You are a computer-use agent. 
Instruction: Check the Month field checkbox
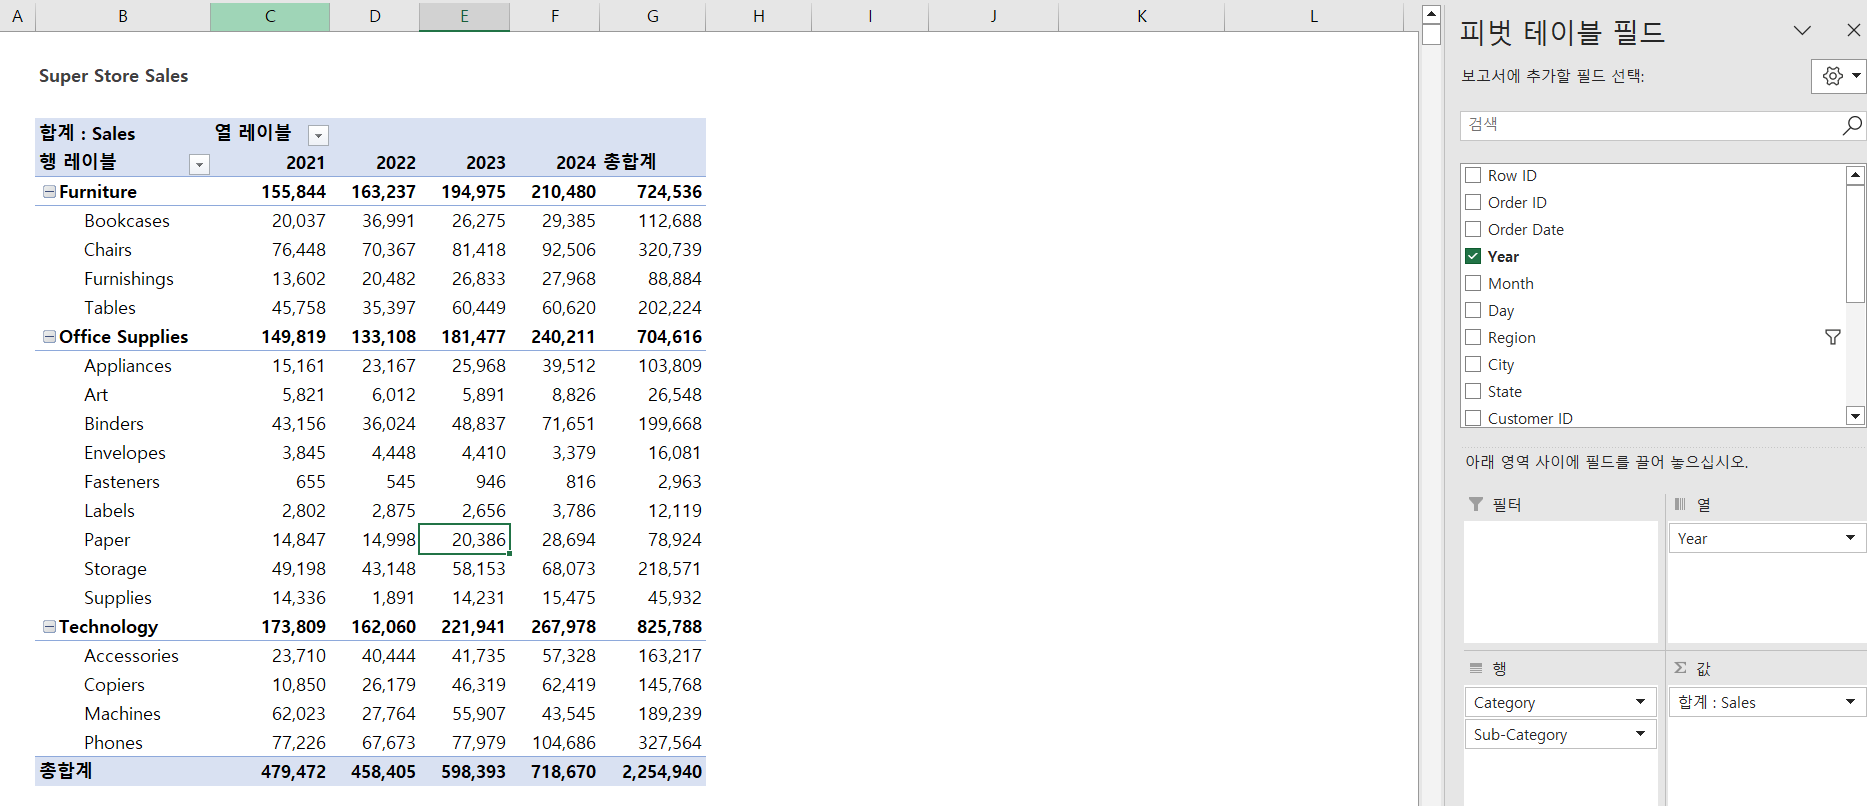pos(1473,283)
